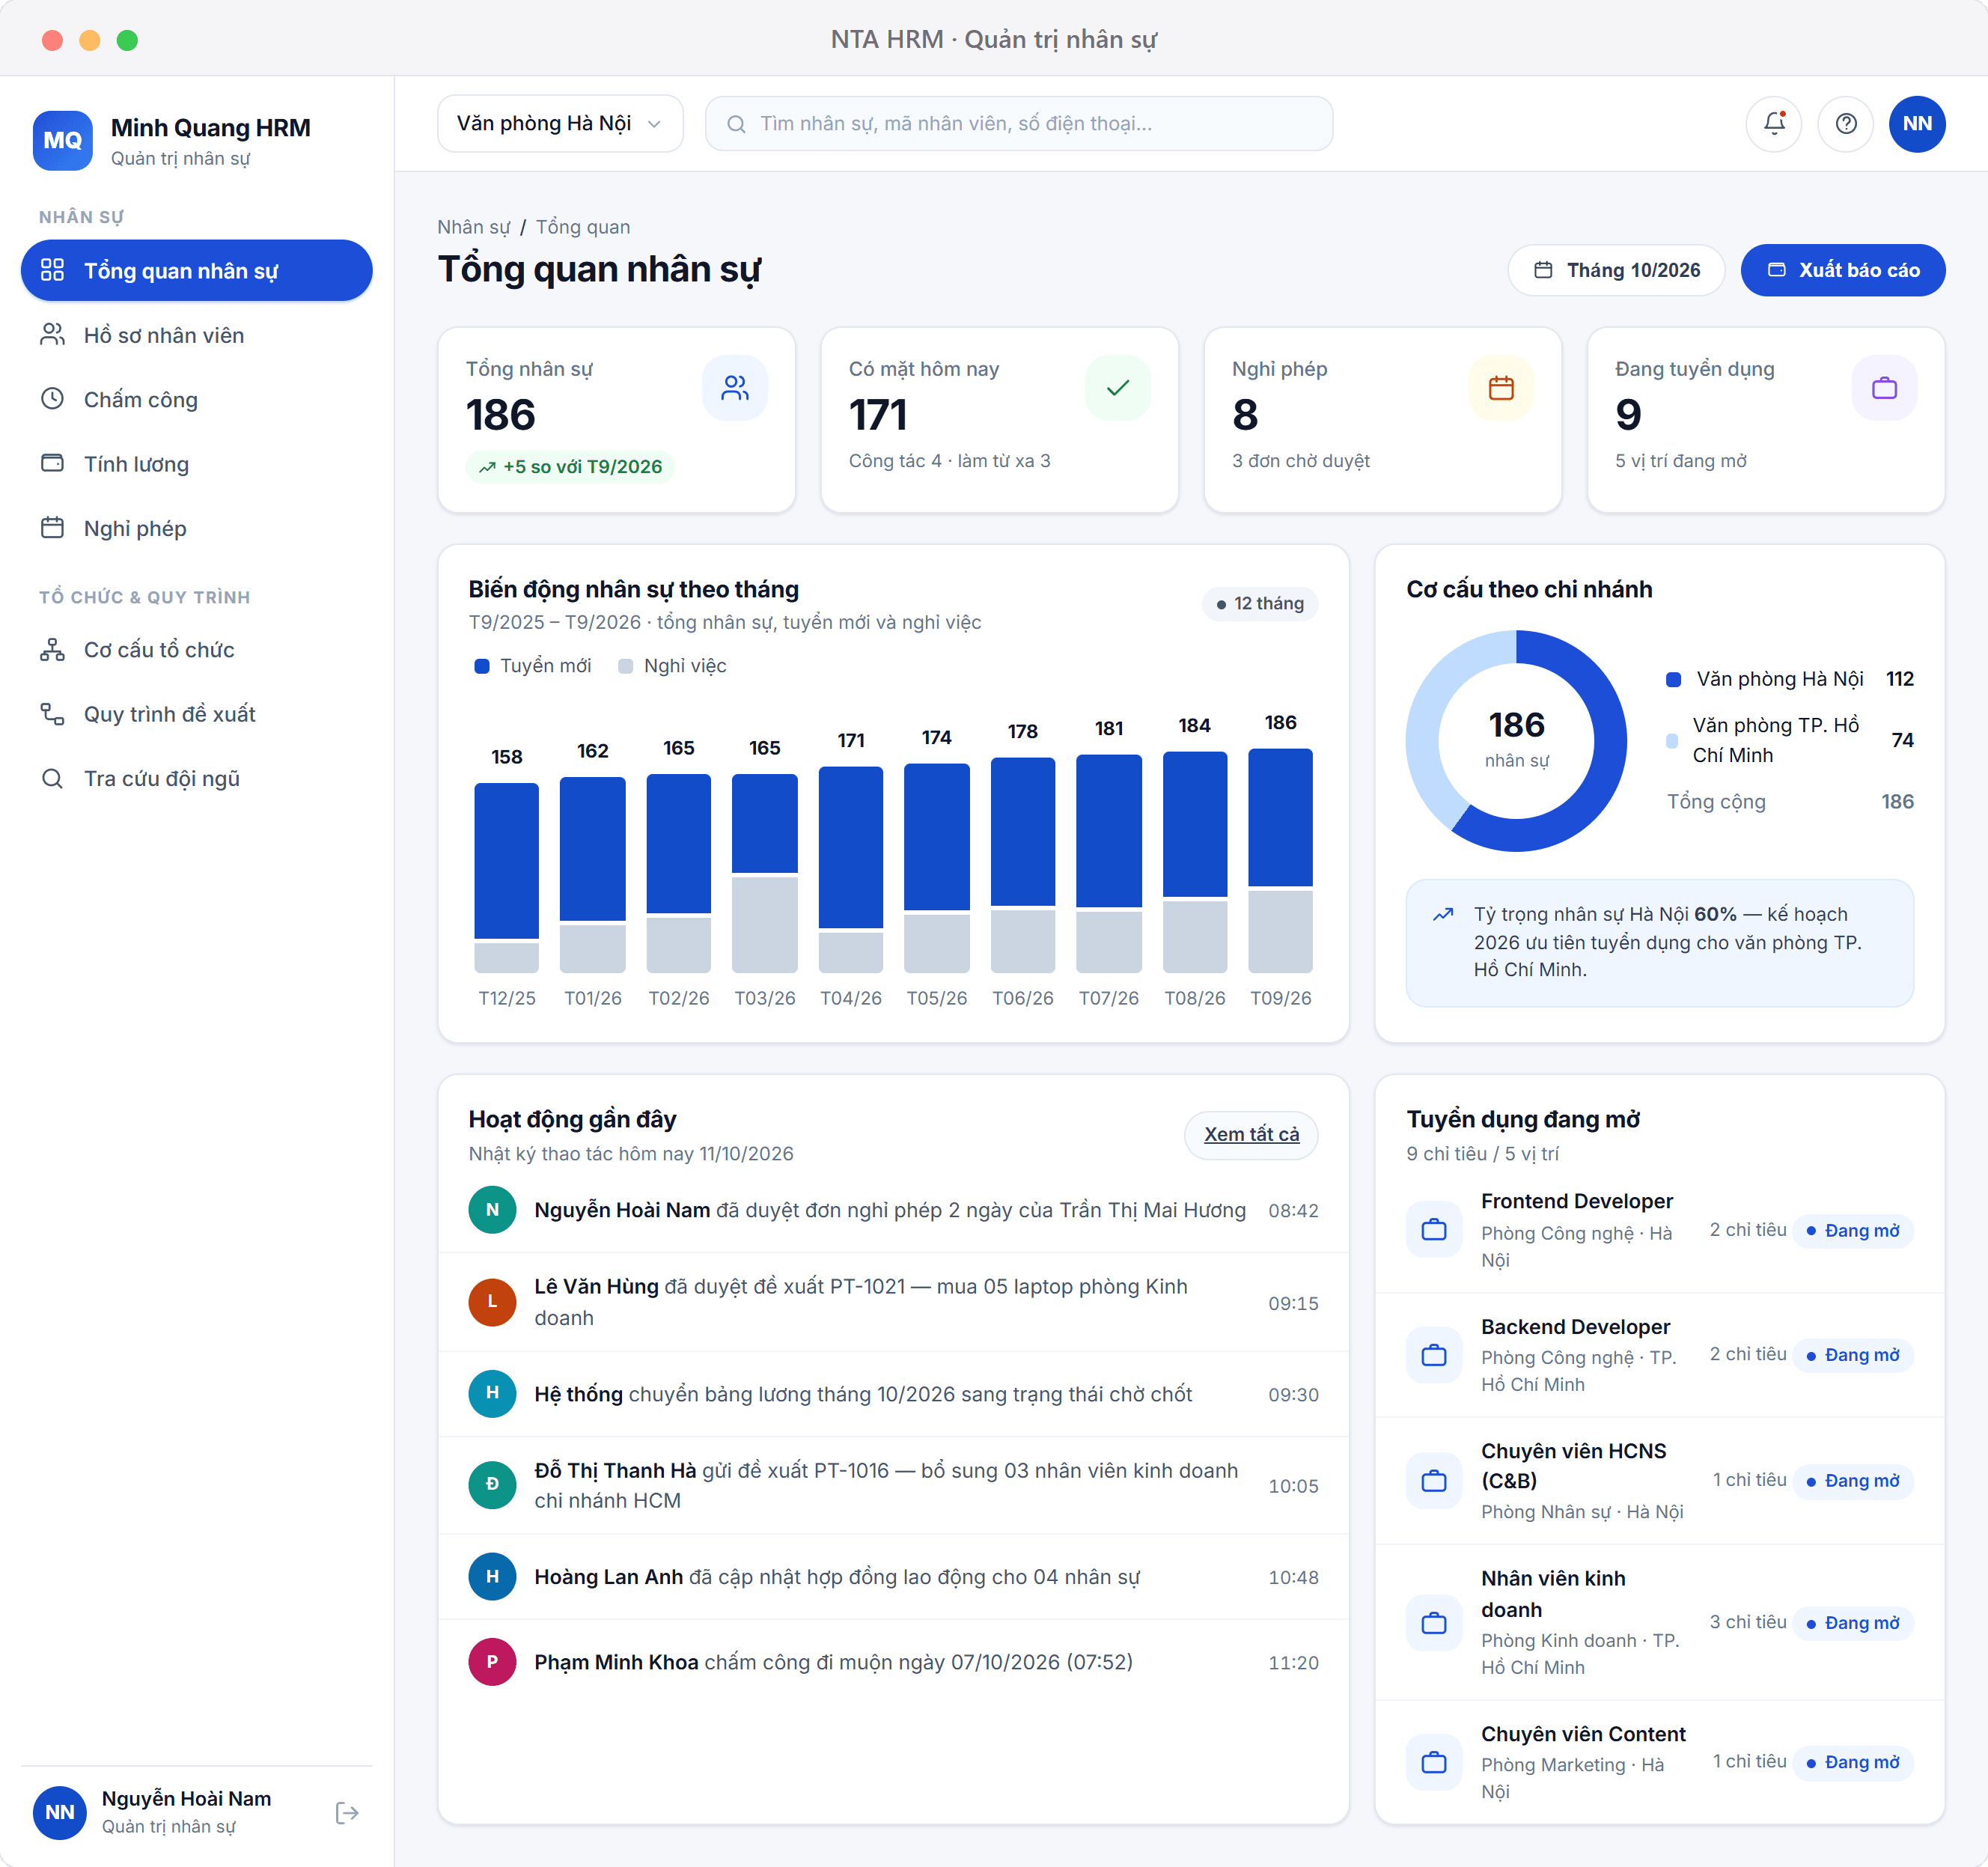Open Hồ sơ nhân viên in sidebar
Image resolution: width=1988 pixels, height=1867 pixels.
click(x=196, y=335)
